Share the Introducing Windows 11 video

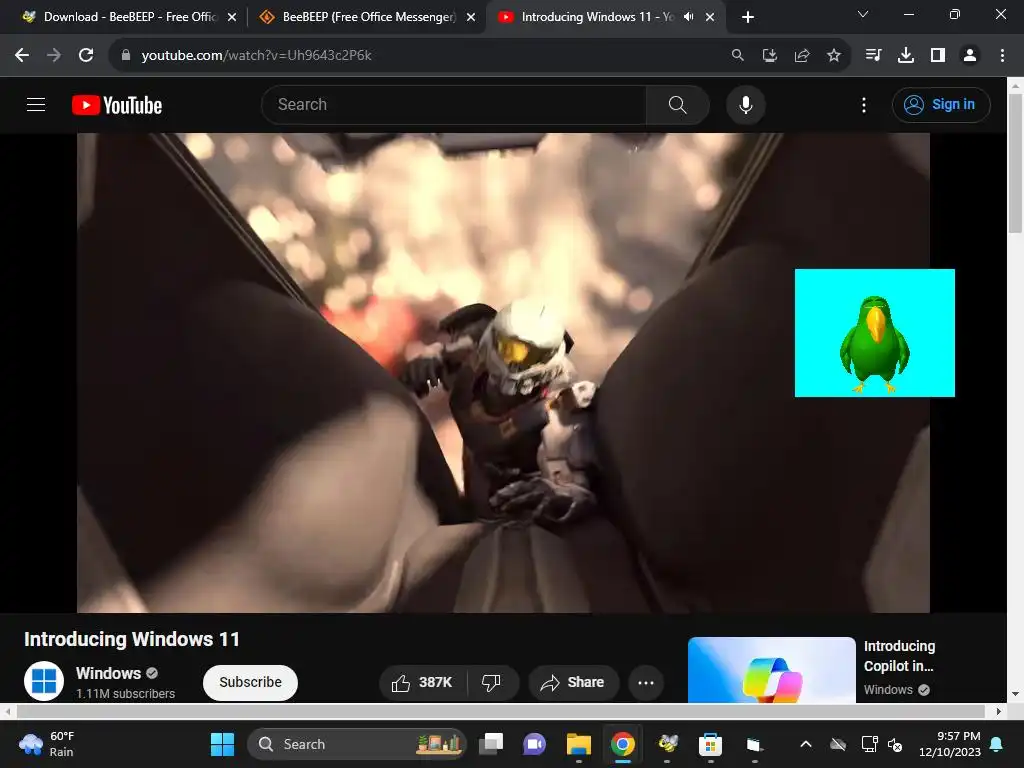point(573,682)
